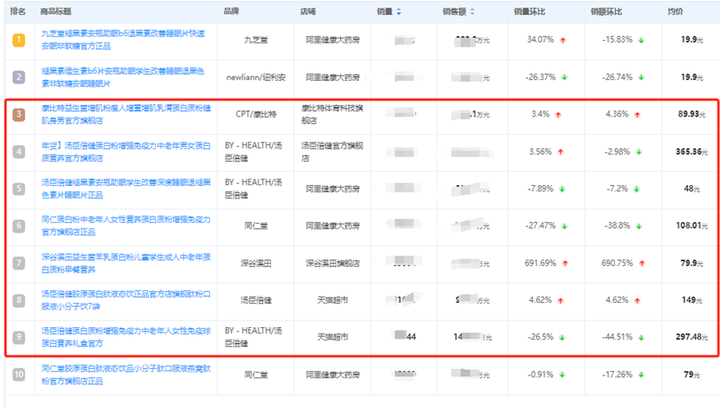Screen dimensions: 720x408
Task: Click the gray rank 7 badge
Action: [19, 263]
